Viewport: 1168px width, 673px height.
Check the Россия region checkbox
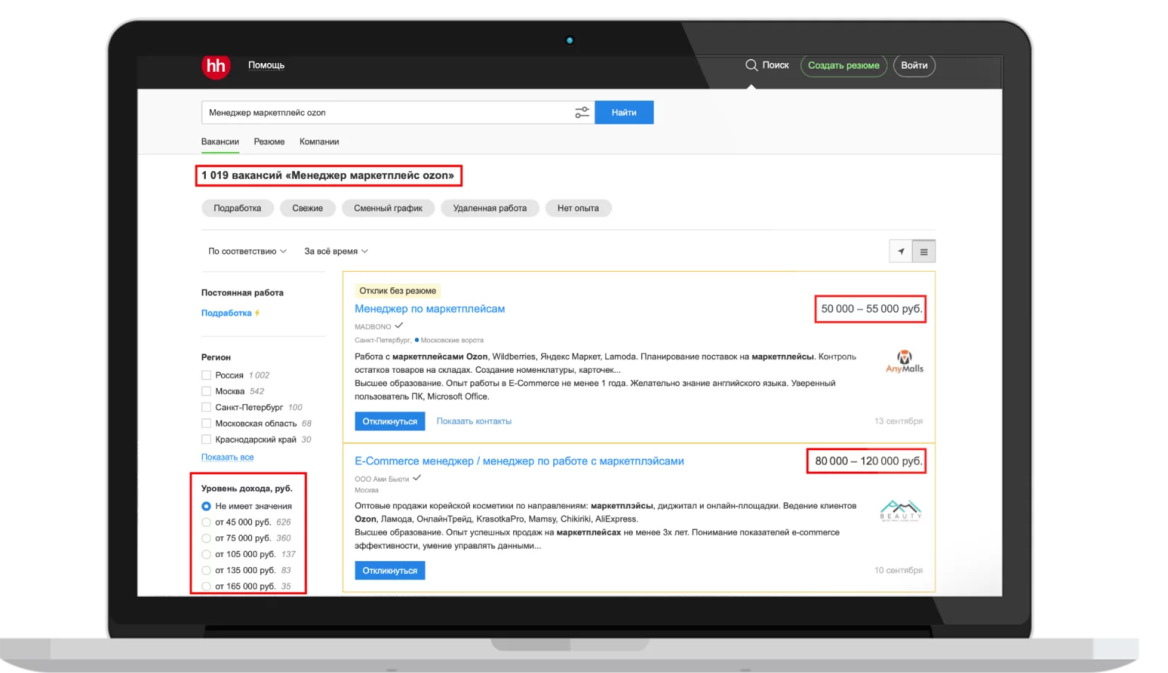[206, 375]
